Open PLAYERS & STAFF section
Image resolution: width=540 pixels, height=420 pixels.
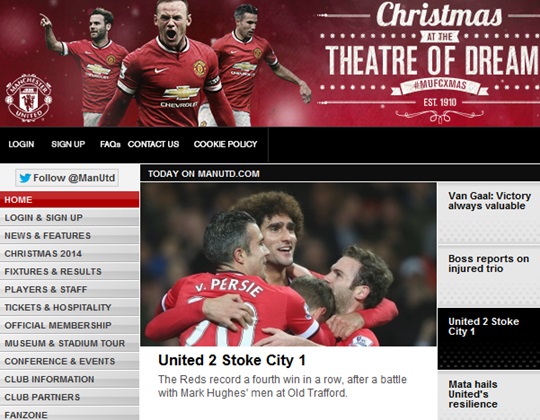point(70,289)
